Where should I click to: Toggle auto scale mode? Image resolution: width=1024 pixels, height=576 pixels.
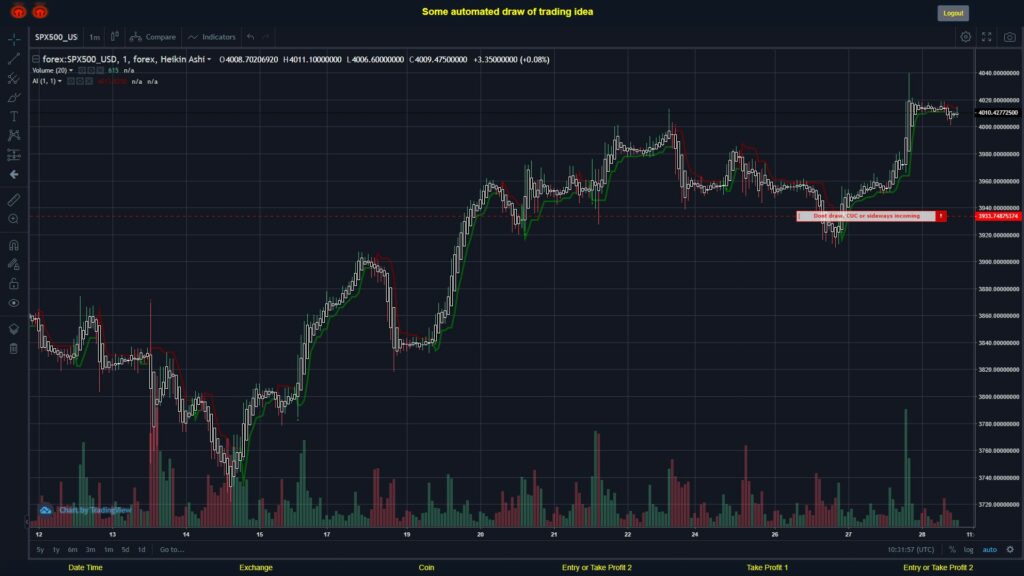[990, 550]
